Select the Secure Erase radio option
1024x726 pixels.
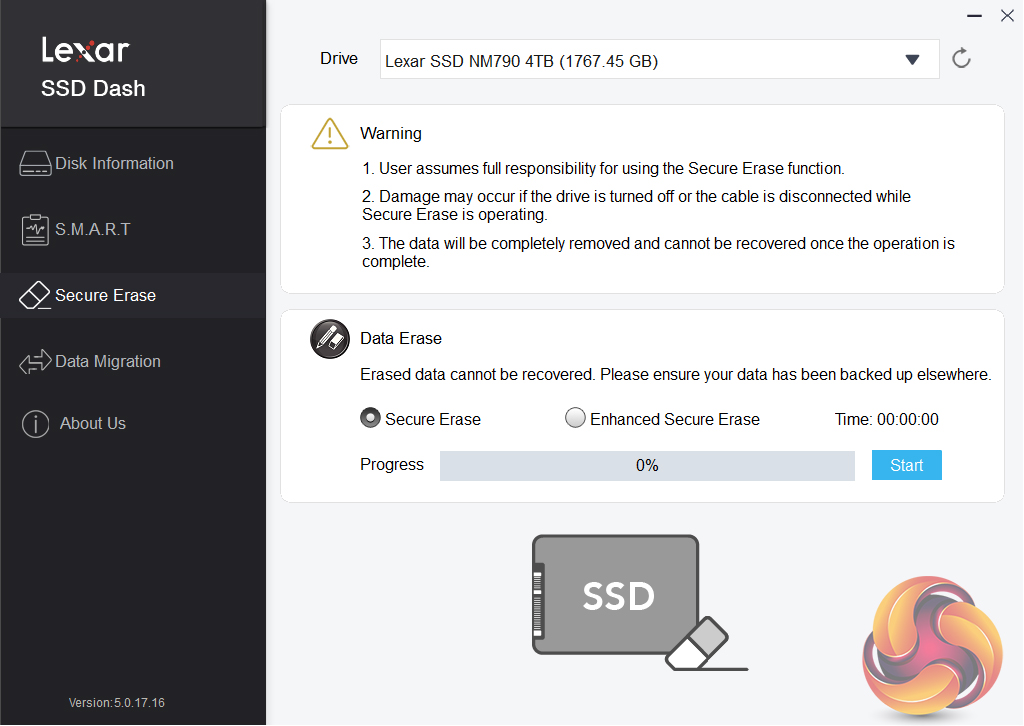(370, 419)
